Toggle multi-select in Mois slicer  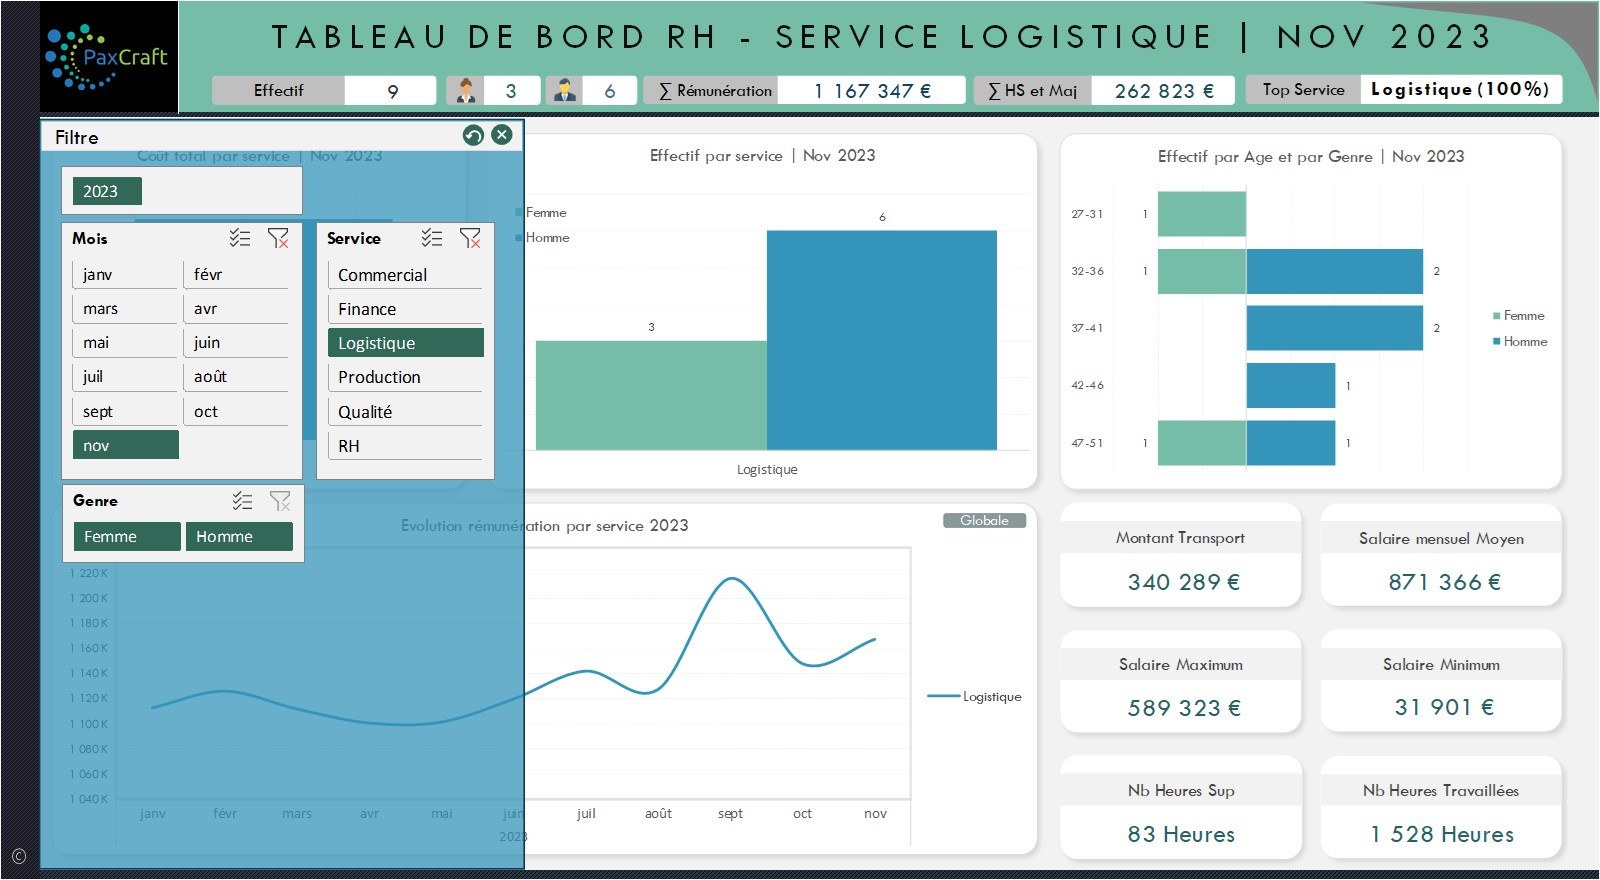(x=240, y=238)
